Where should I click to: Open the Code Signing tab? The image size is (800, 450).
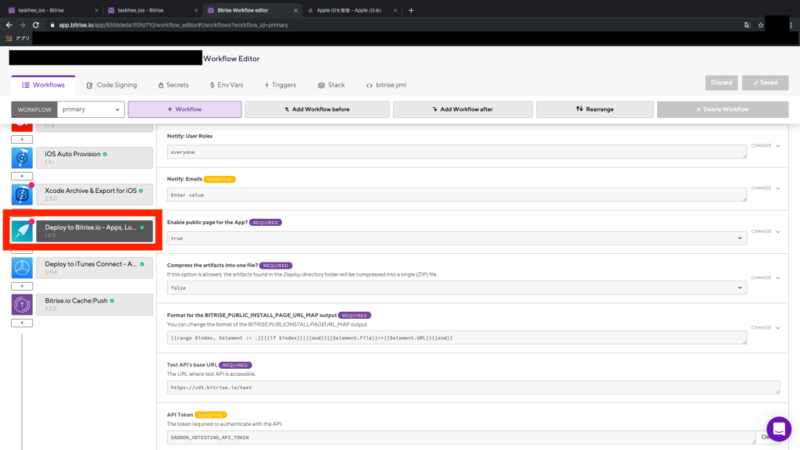pyautogui.click(x=112, y=85)
